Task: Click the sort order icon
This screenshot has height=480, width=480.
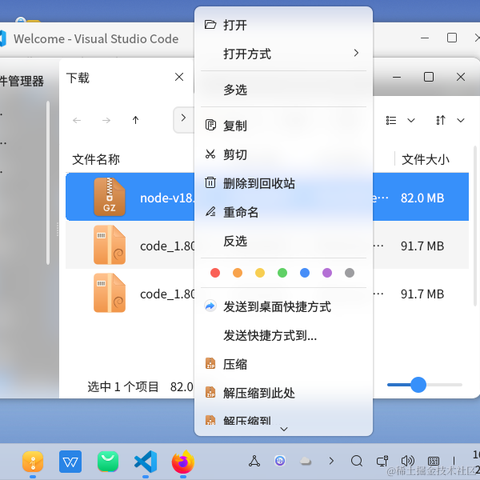Action: [x=441, y=120]
